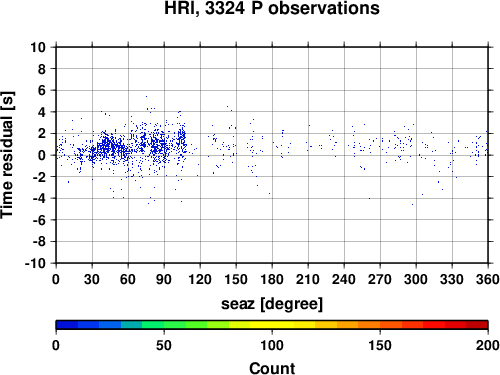Click the yellow segment near the 100 mark on the colorbar
The image size is (500, 375).
(272, 325)
